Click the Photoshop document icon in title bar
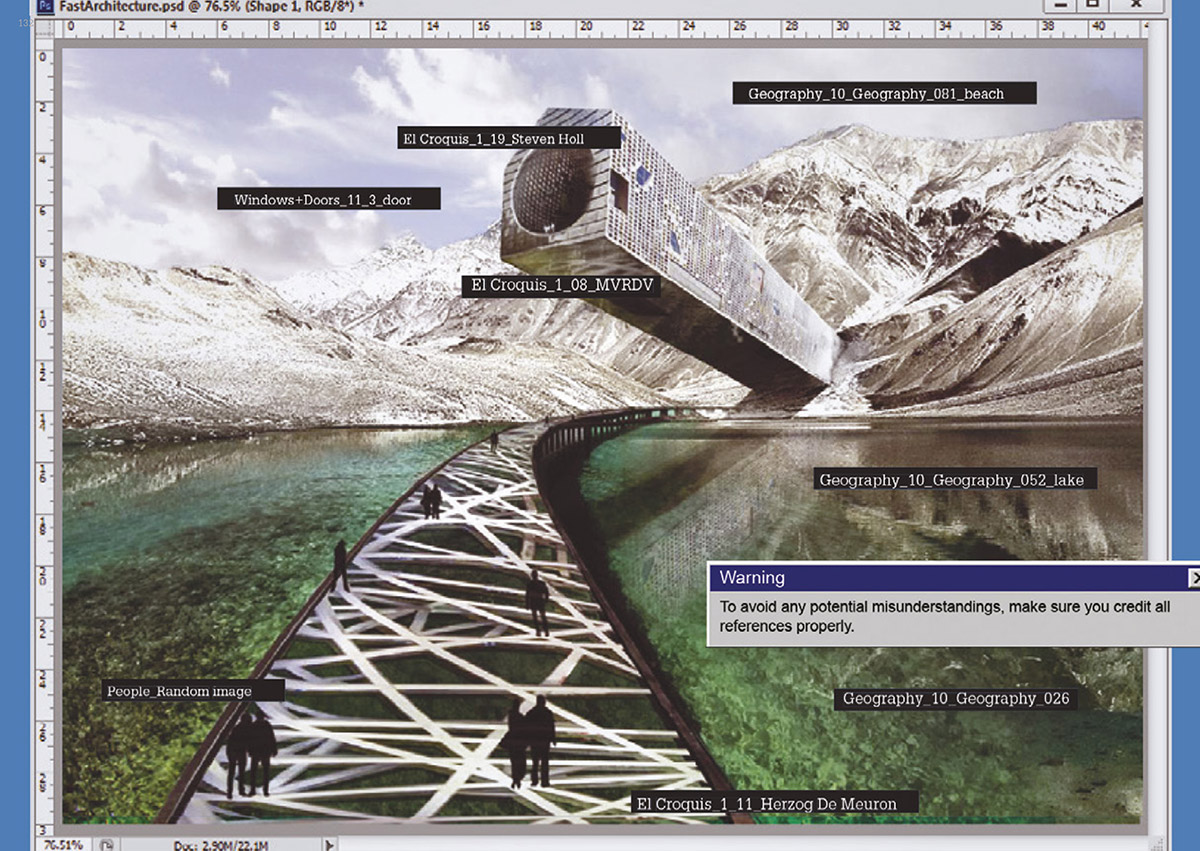The height and width of the screenshot is (851, 1200). click(45, 6)
